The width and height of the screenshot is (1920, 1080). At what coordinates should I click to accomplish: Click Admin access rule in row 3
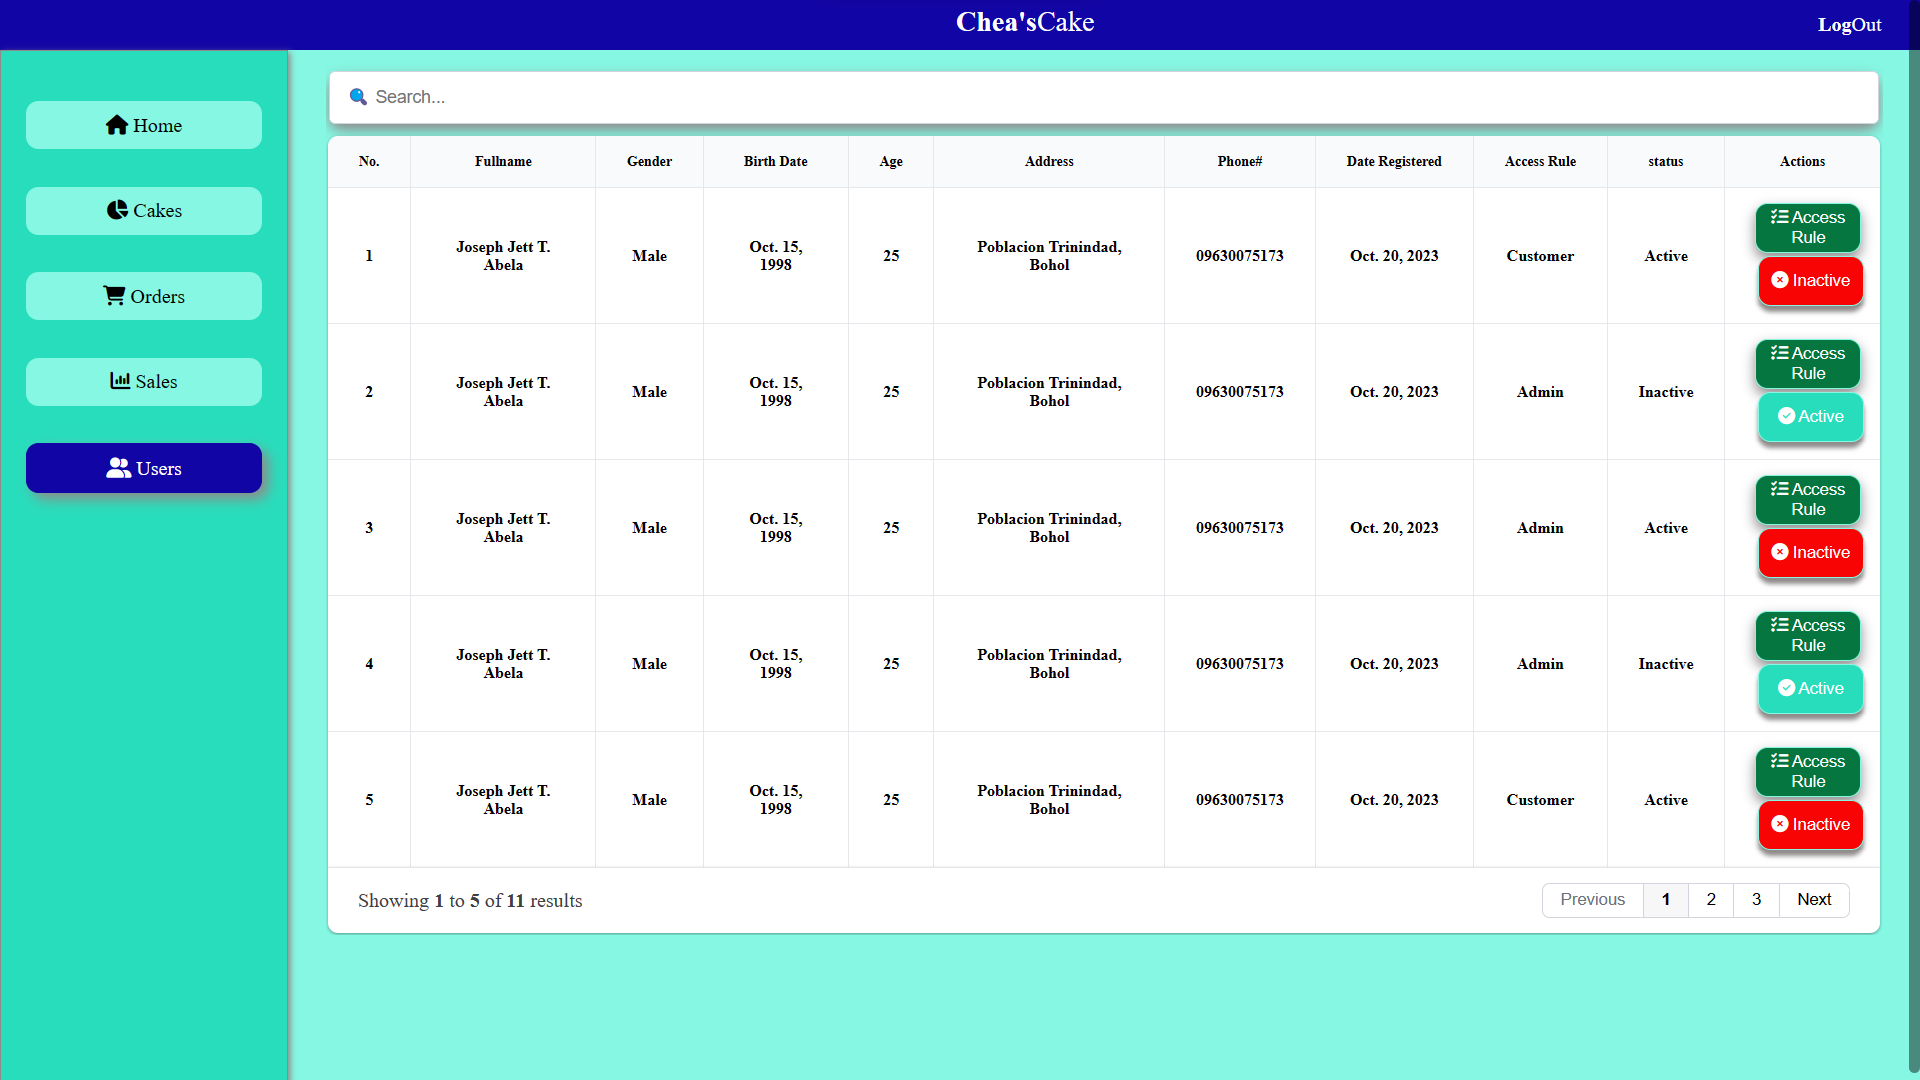(x=1540, y=528)
